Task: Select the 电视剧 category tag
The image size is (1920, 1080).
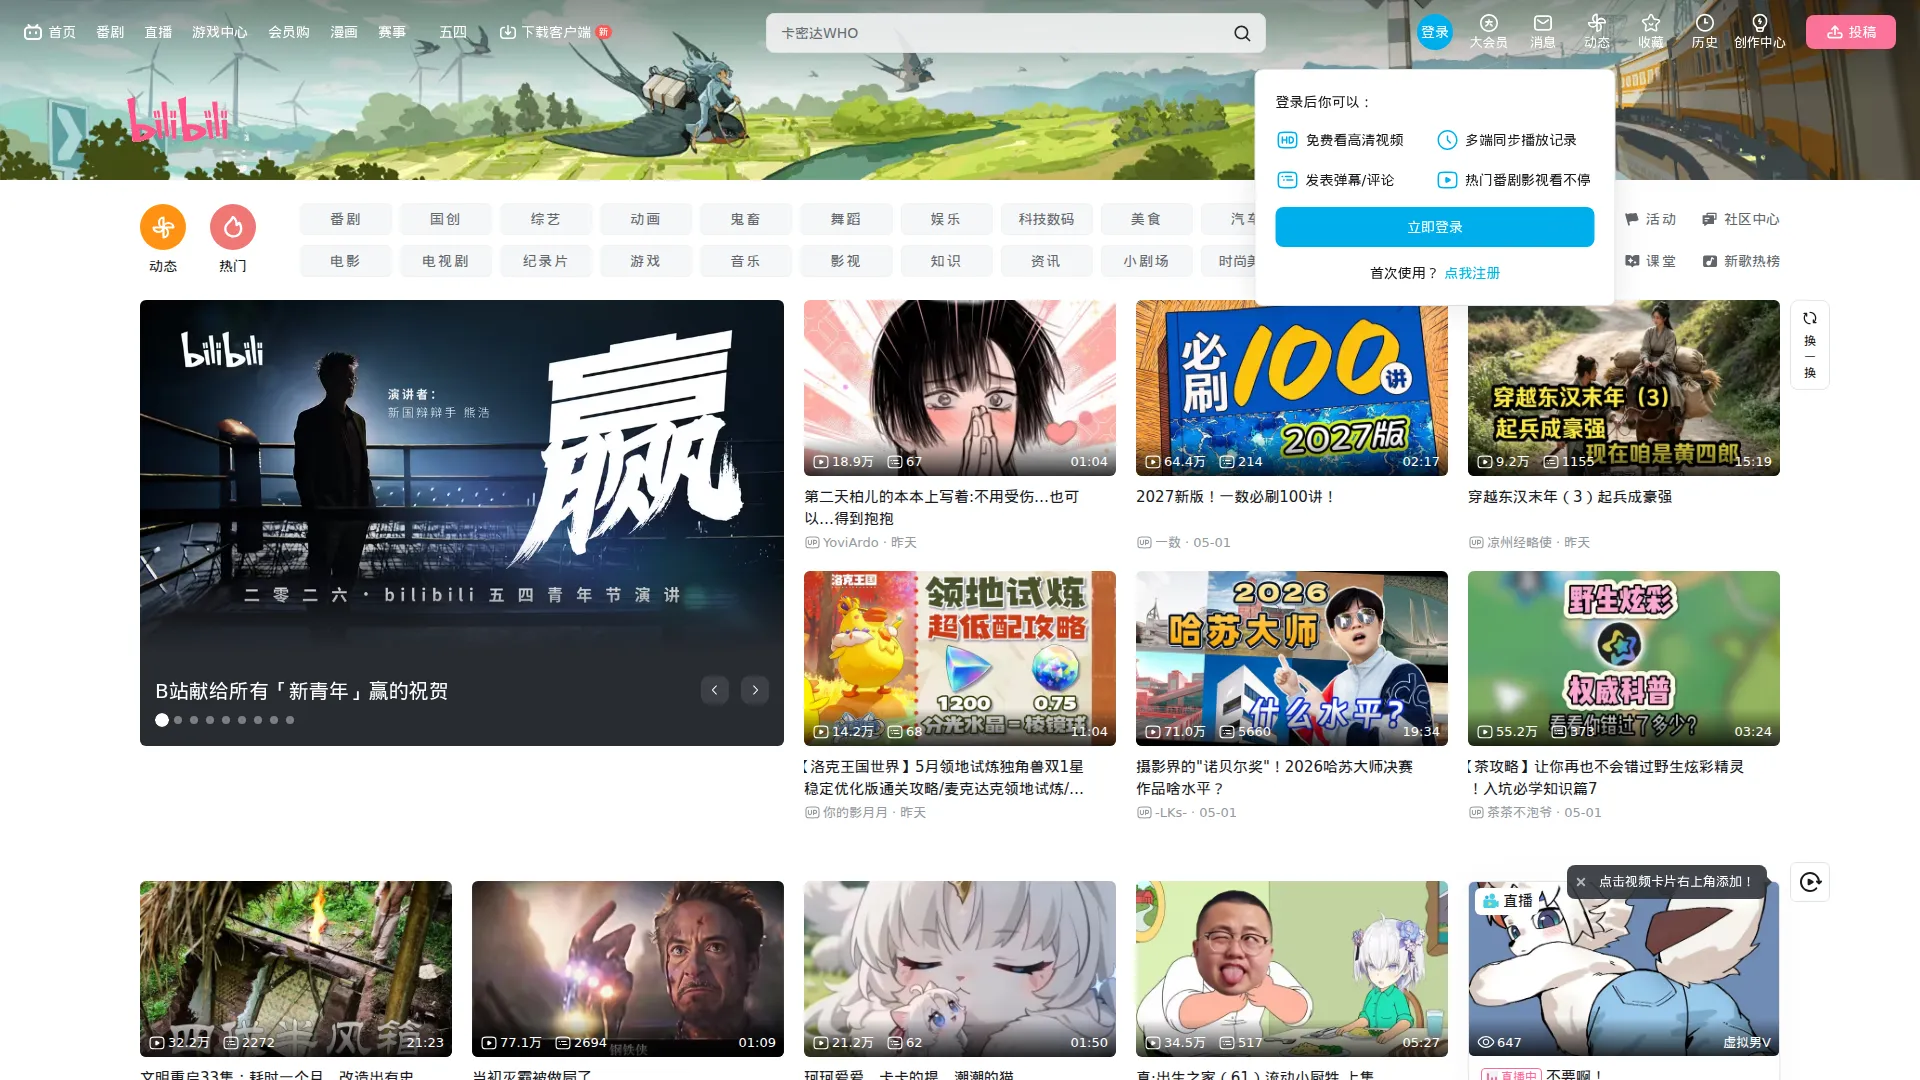Action: (x=445, y=261)
